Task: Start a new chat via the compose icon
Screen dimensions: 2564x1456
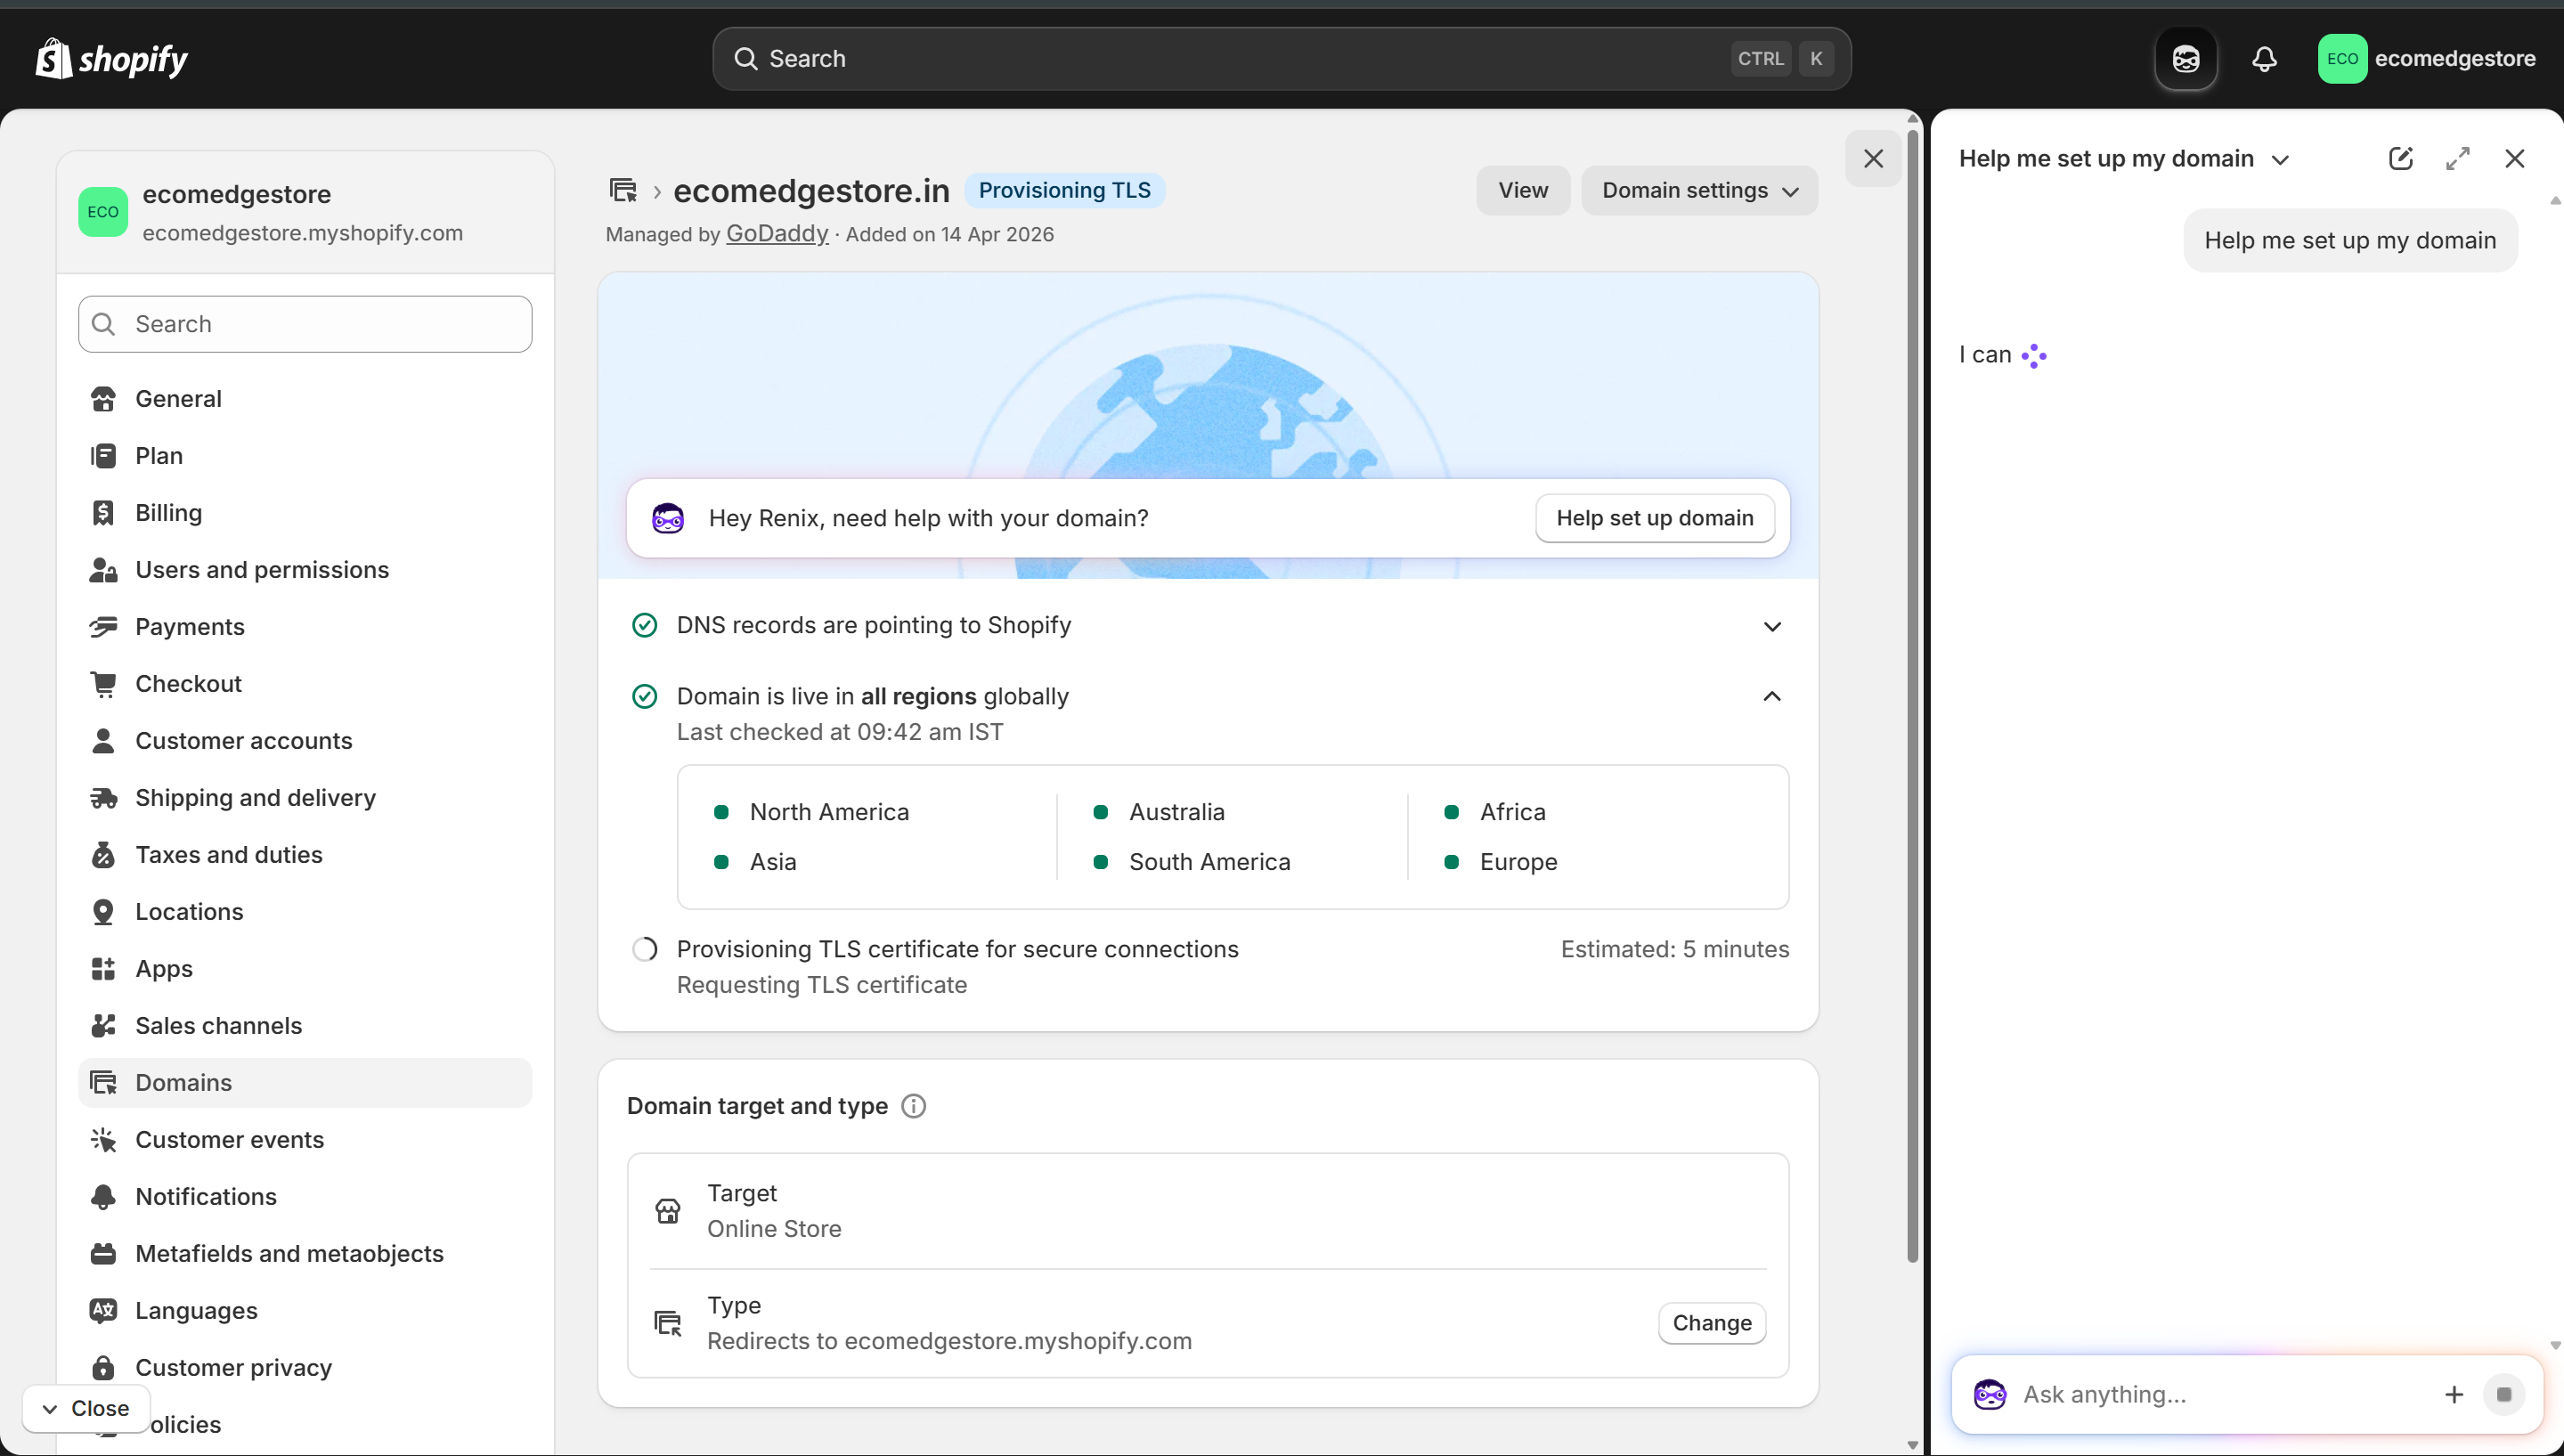Action: (2401, 158)
